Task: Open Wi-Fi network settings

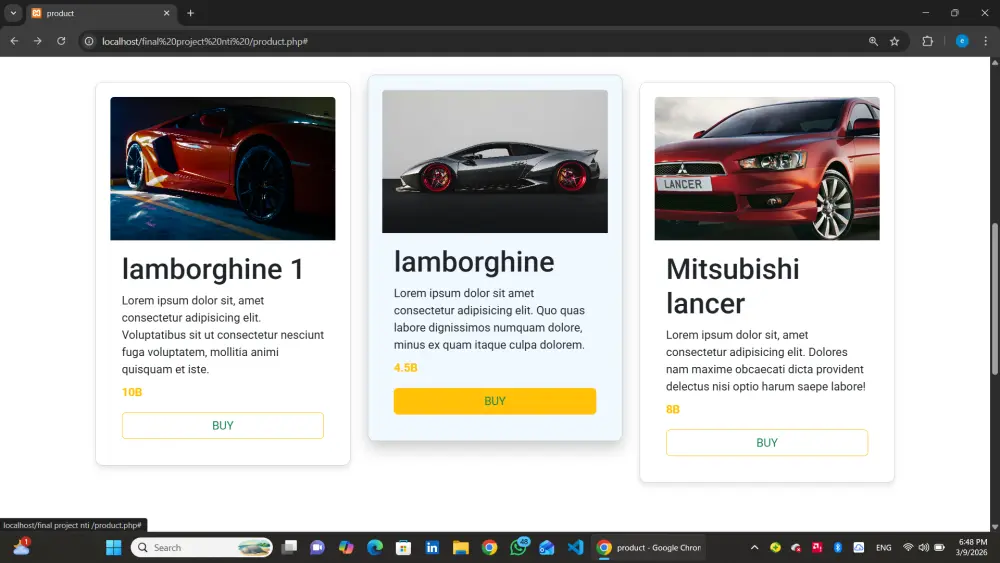Action: (x=908, y=547)
